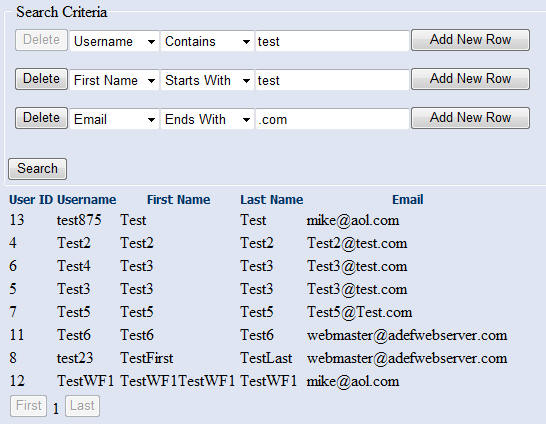Expand the First Name field dropdown
This screenshot has height=424, width=546.
[114, 80]
